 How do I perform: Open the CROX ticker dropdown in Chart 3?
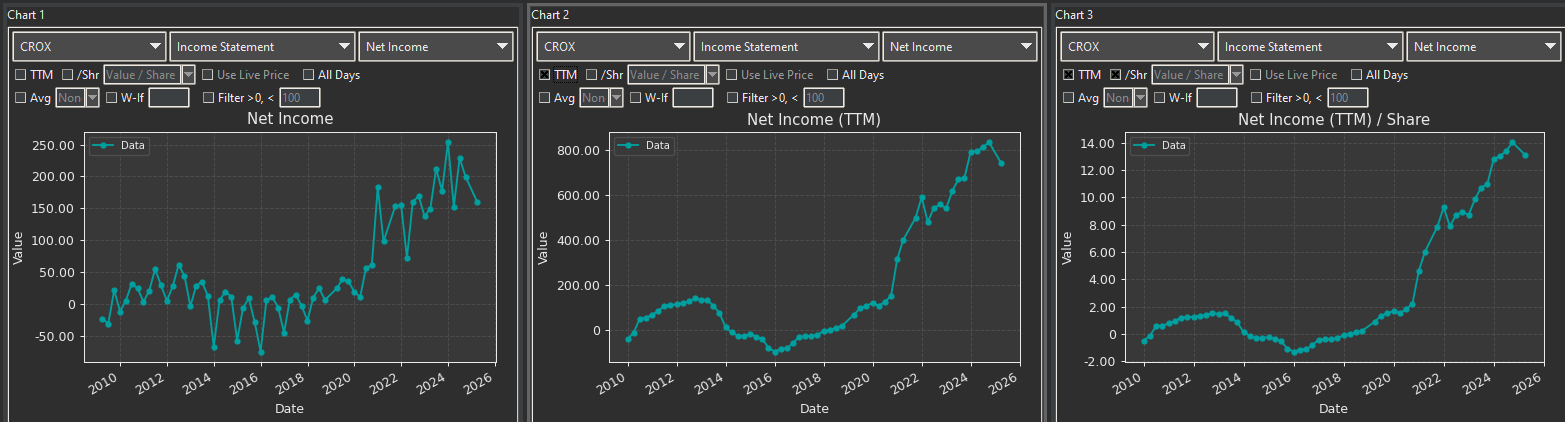tap(1137, 47)
